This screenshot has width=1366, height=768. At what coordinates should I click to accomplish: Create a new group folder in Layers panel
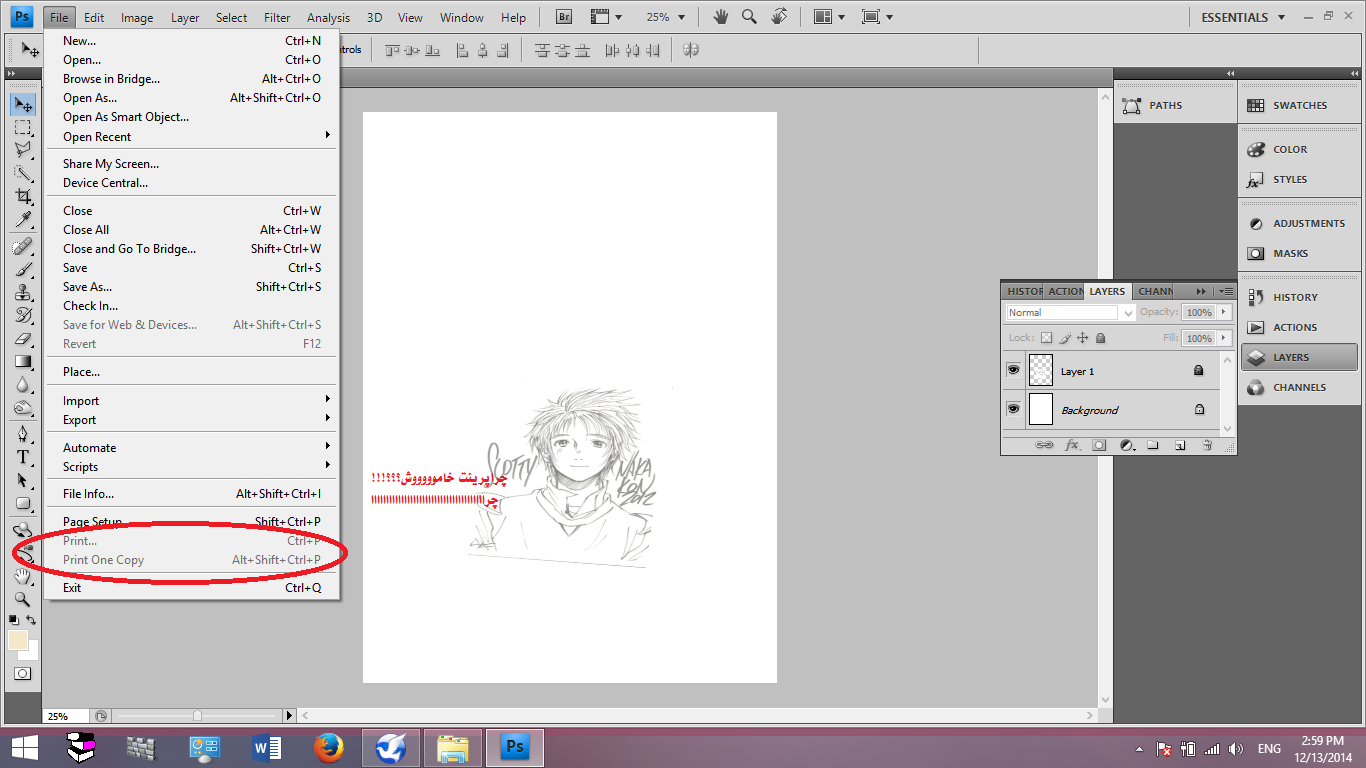[x=1153, y=445]
